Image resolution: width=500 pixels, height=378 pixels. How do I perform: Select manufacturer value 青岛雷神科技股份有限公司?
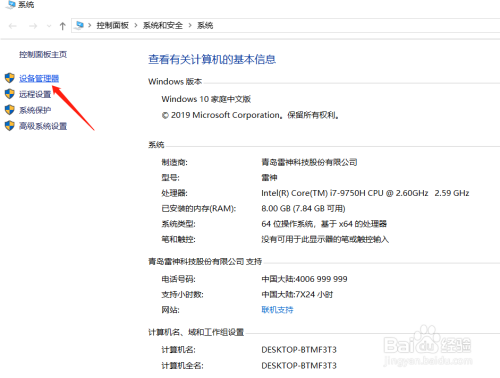click(309, 162)
